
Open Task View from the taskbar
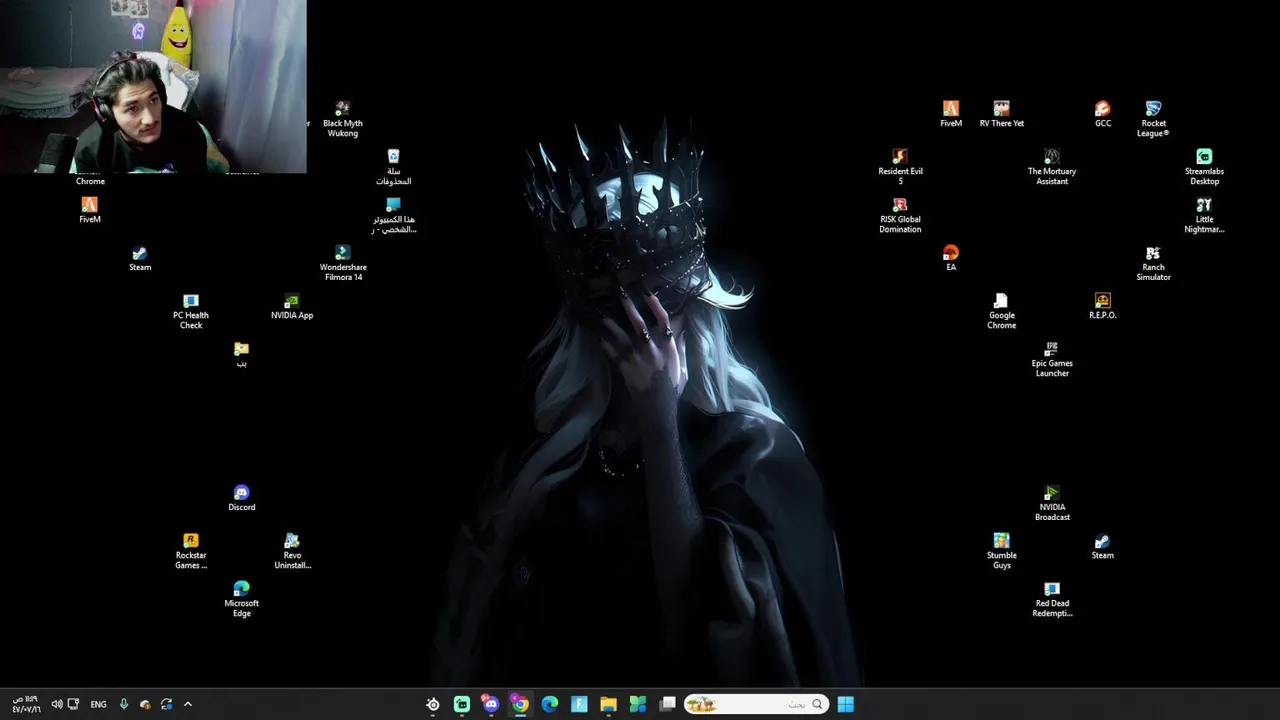(667, 704)
